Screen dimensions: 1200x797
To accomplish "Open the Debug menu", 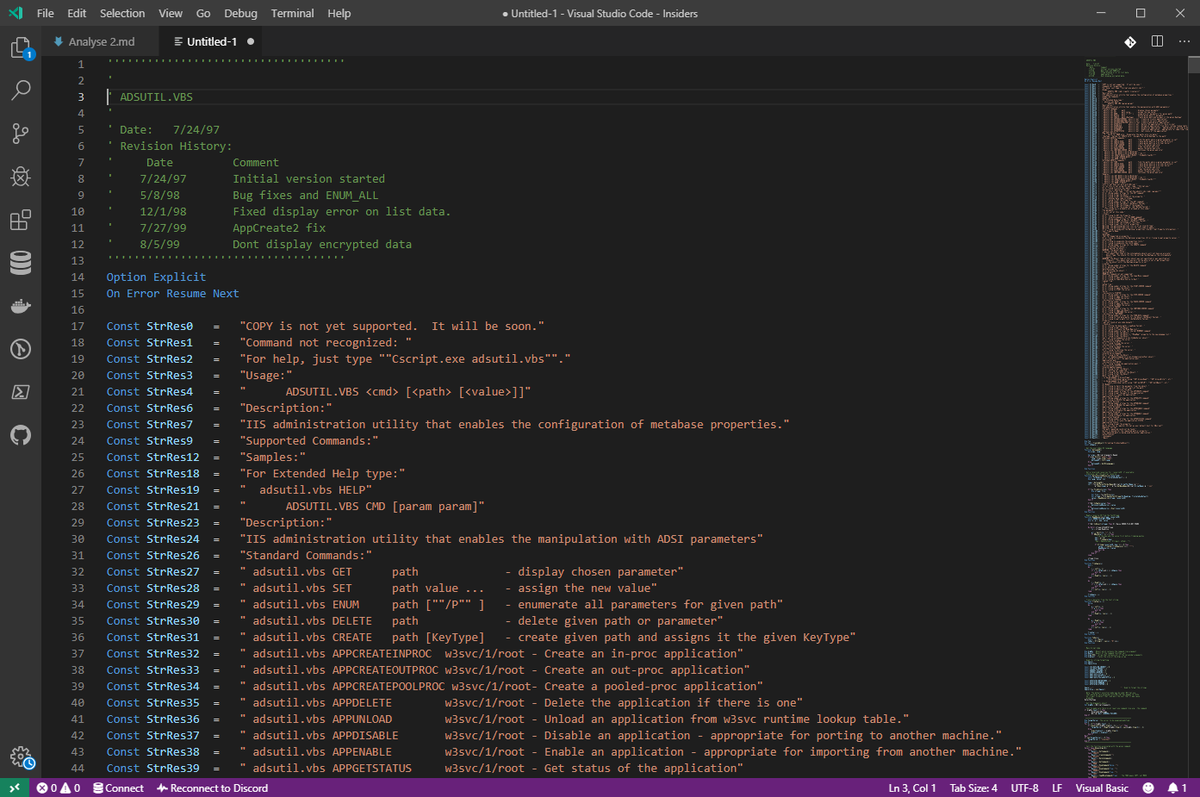I will [241, 13].
